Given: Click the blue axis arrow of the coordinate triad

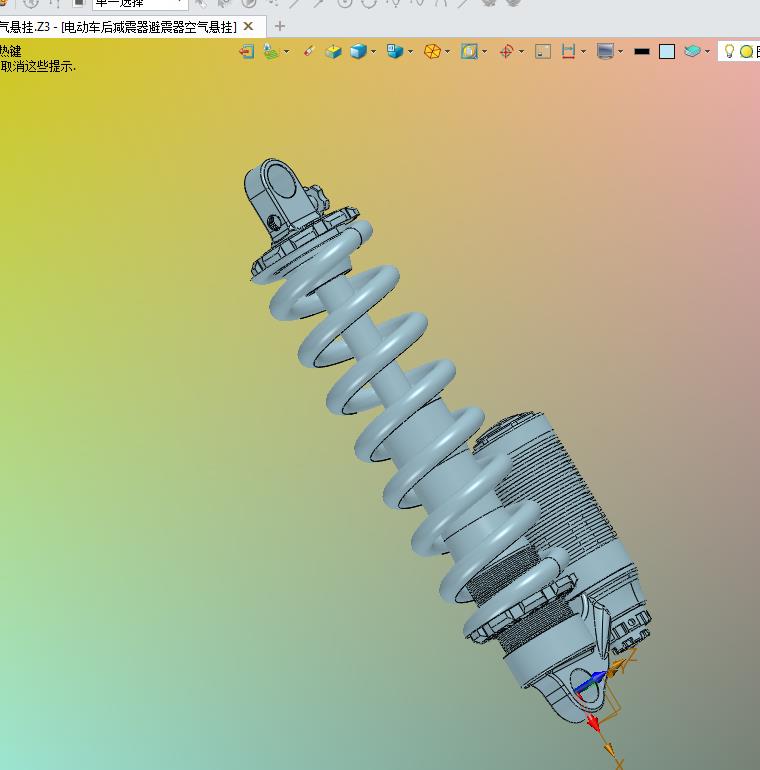Looking at the screenshot, I should point(591,682).
